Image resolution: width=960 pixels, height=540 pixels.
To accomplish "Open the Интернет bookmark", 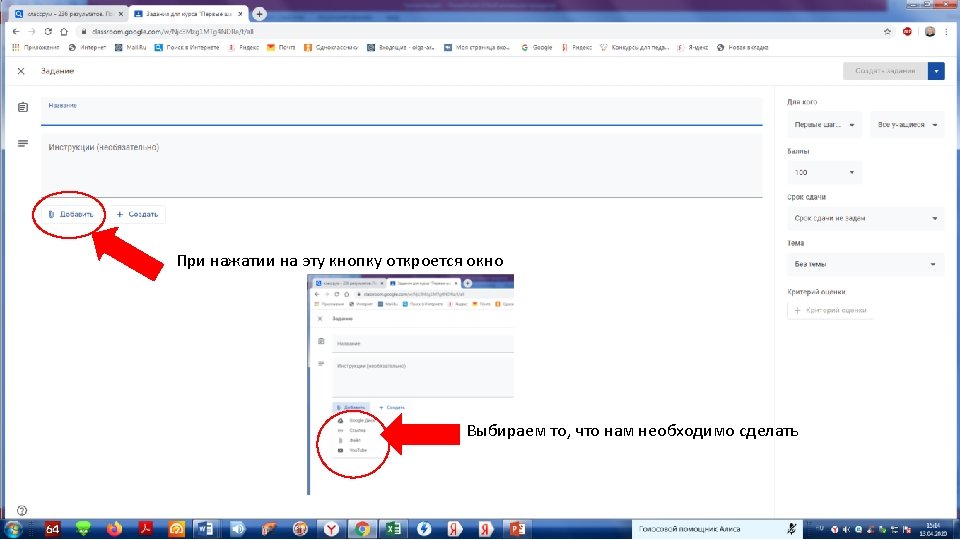I will [87, 47].
